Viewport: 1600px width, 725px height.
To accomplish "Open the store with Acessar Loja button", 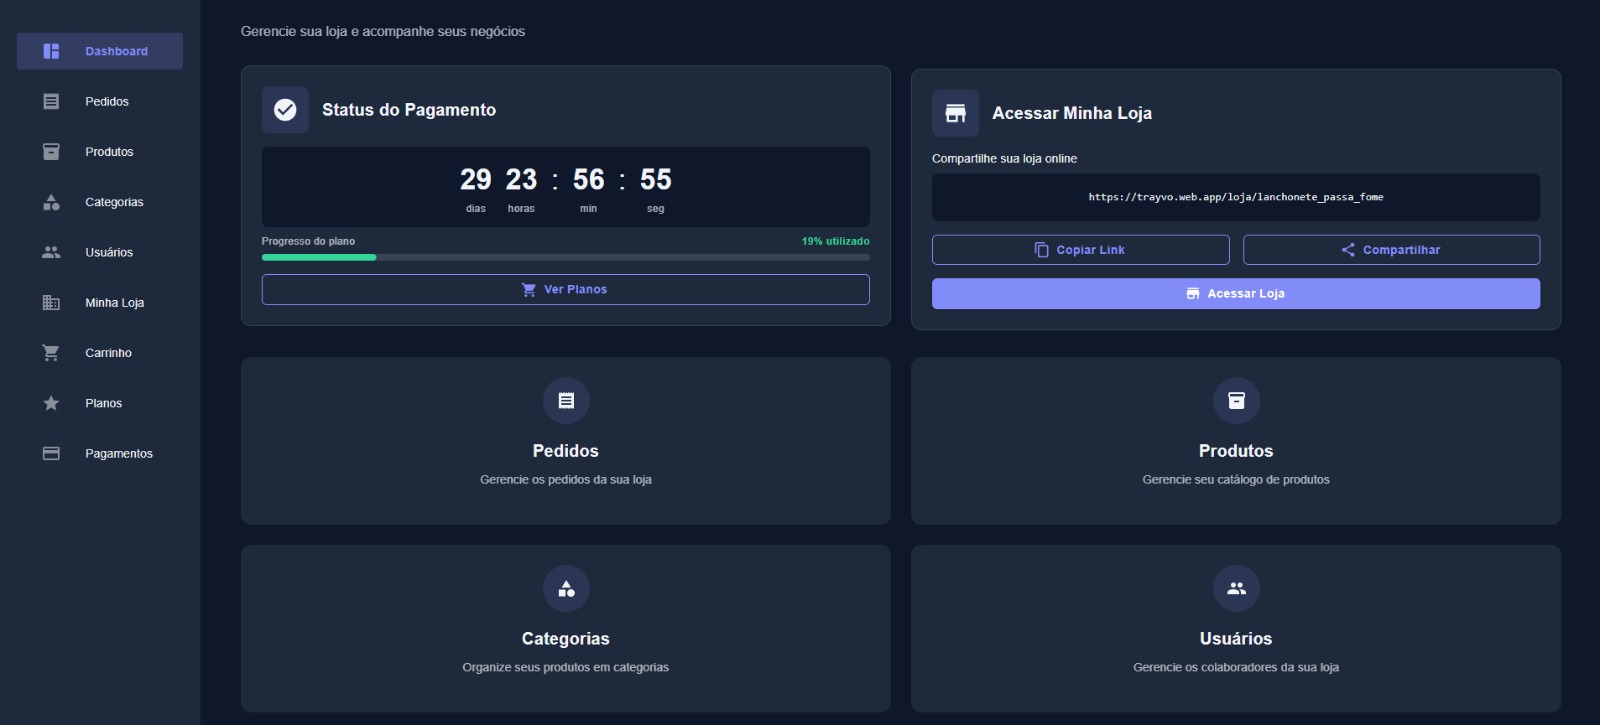I will click(1236, 293).
